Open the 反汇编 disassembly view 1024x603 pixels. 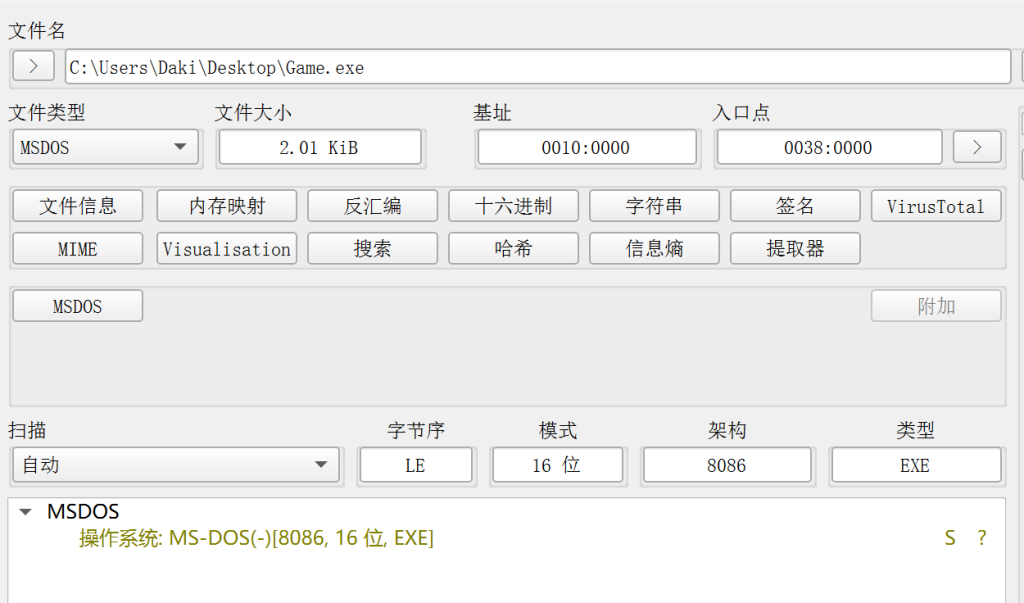point(372,206)
